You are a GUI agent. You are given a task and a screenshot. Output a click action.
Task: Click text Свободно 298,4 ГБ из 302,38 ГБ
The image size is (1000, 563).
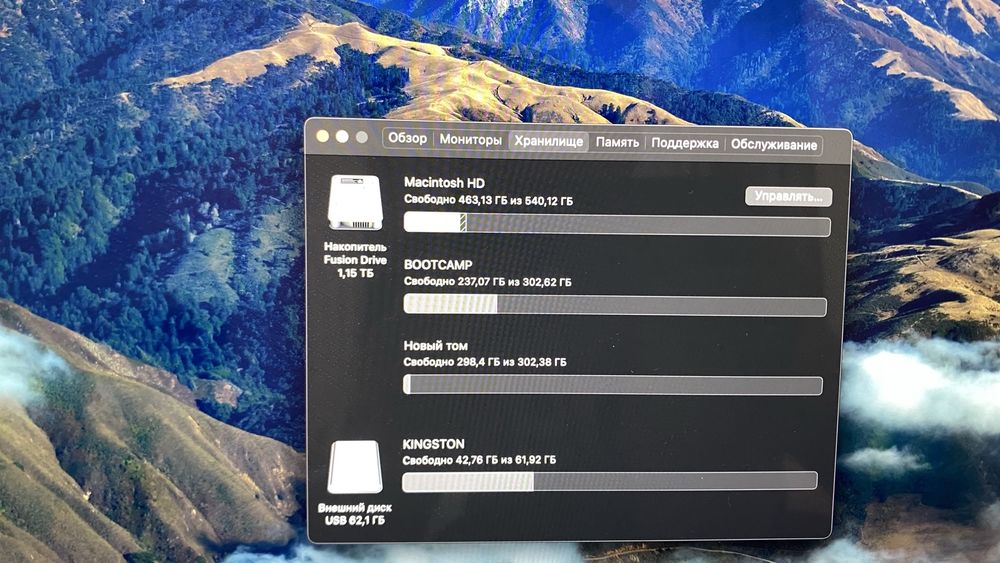485,362
